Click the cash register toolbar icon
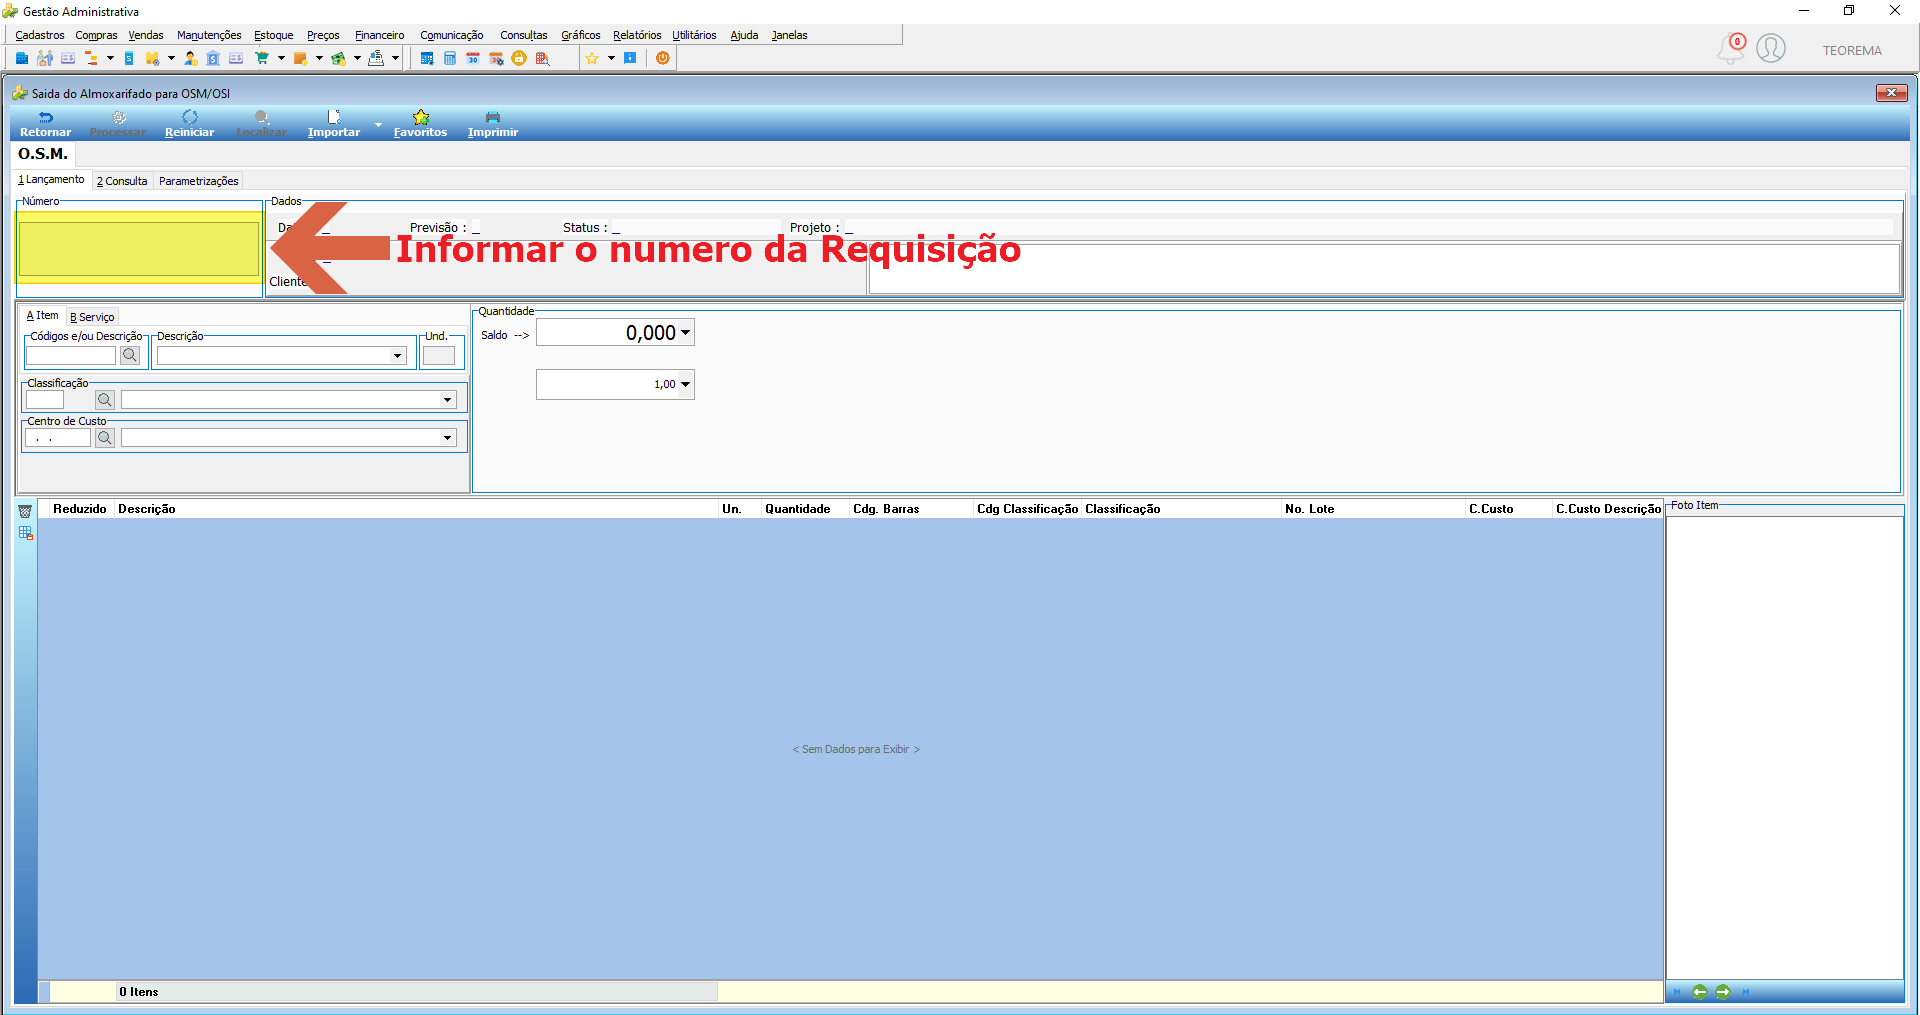Screen dimensions: 1920x1015 (376, 58)
